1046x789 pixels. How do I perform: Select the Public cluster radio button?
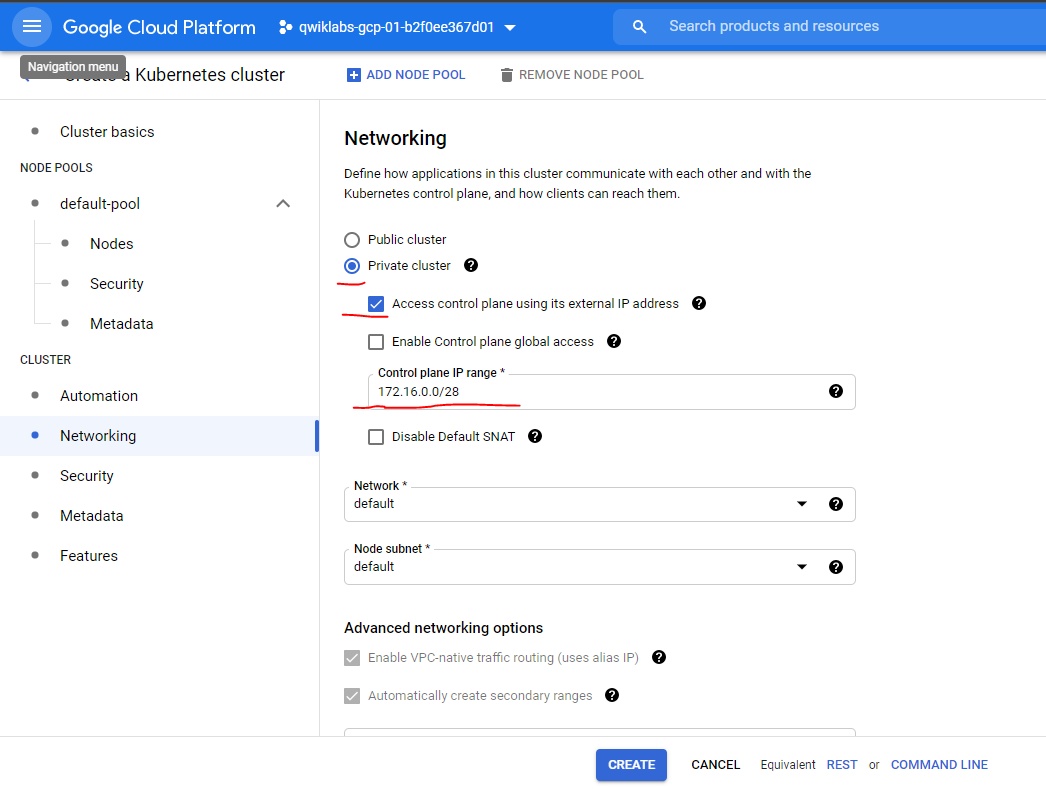click(352, 239)
